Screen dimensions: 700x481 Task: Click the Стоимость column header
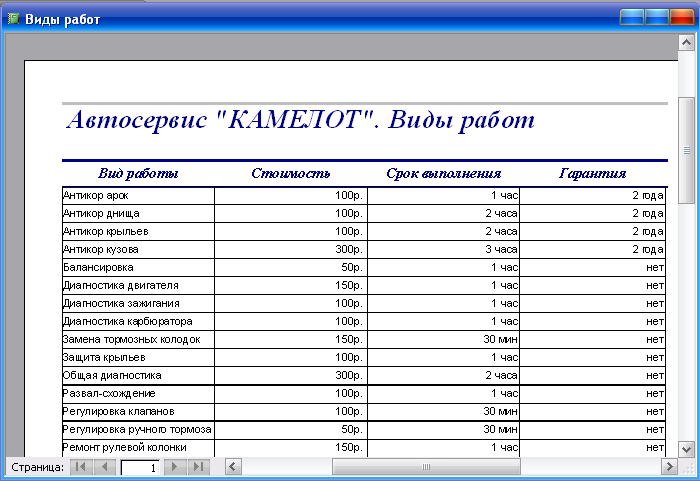click(290, 173)
